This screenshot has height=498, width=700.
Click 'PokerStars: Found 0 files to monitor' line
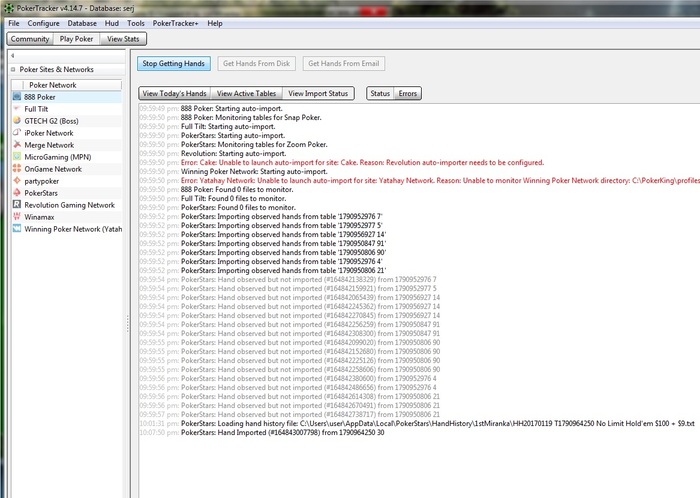point(217,208)
